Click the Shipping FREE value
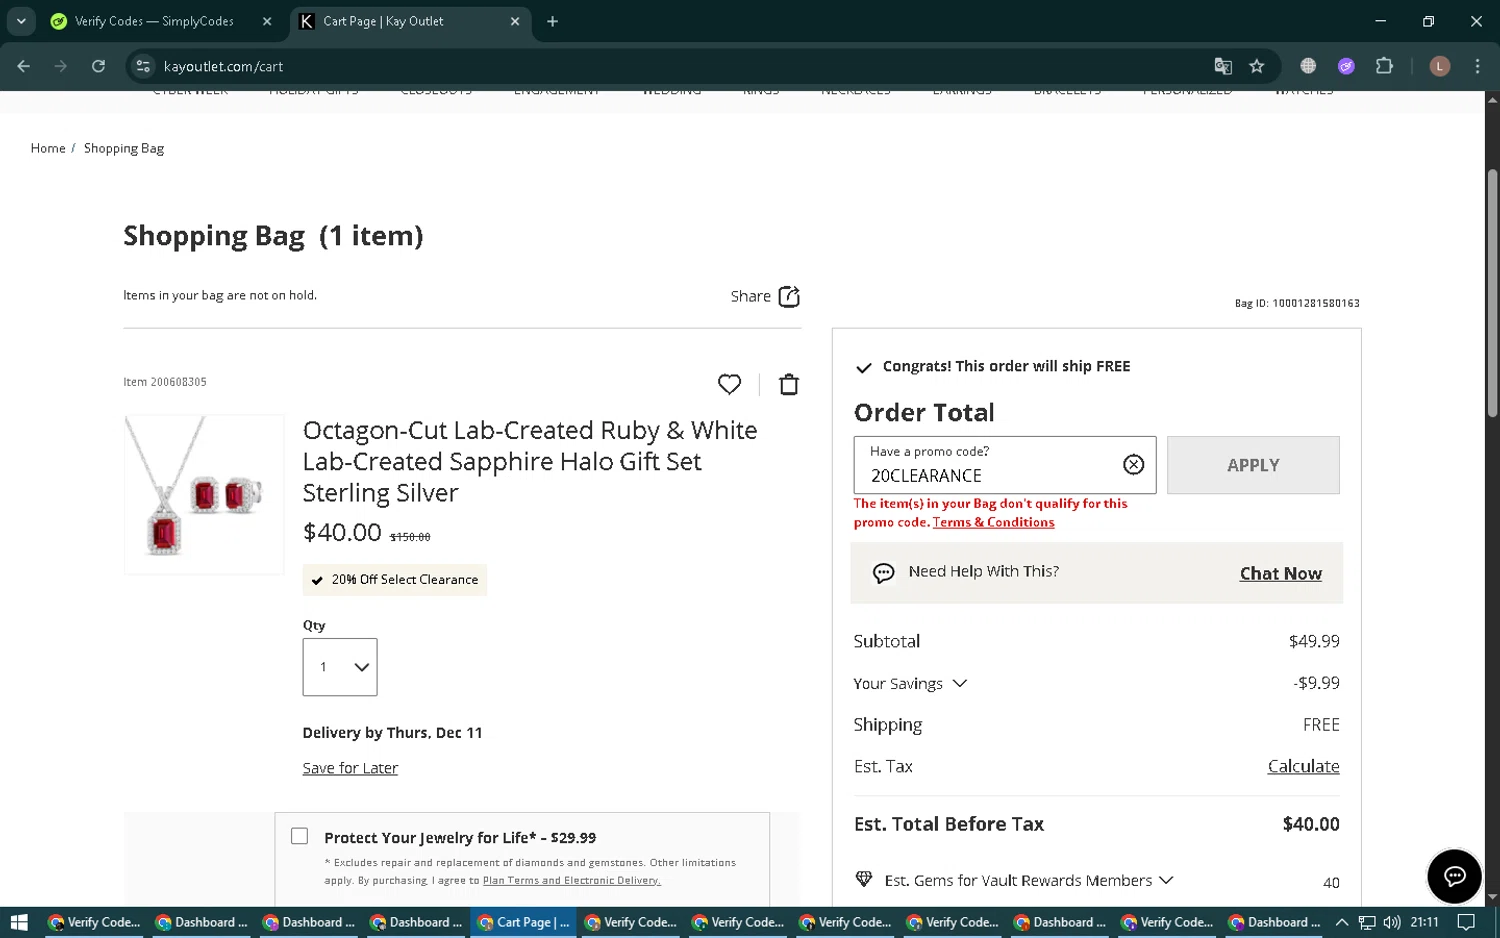 click(1321, 725)
